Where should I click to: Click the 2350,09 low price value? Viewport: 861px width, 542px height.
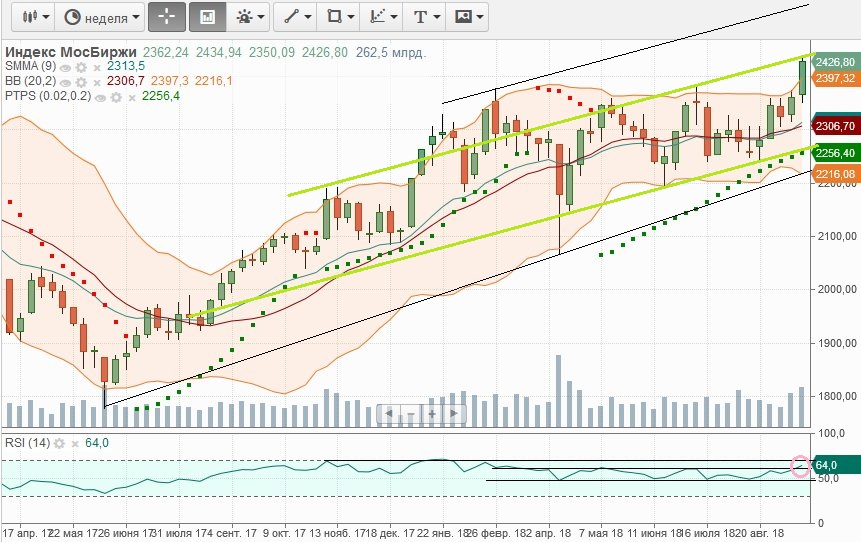pyautogui.click(x=272, y=53)
